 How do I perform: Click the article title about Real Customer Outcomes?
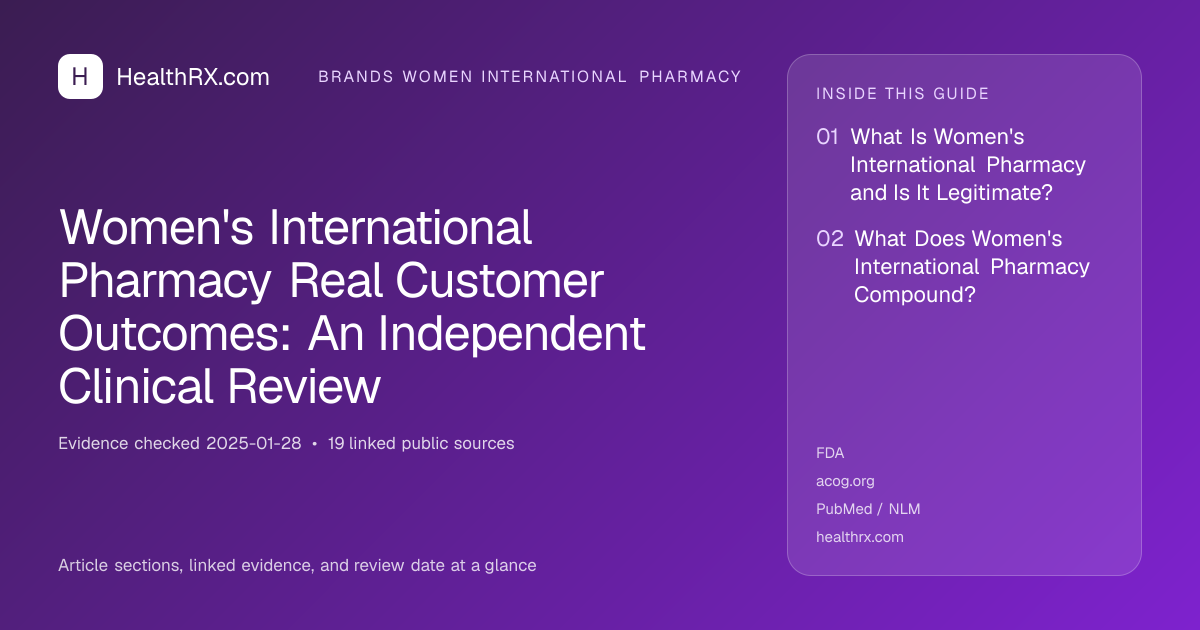coord(352,308)
